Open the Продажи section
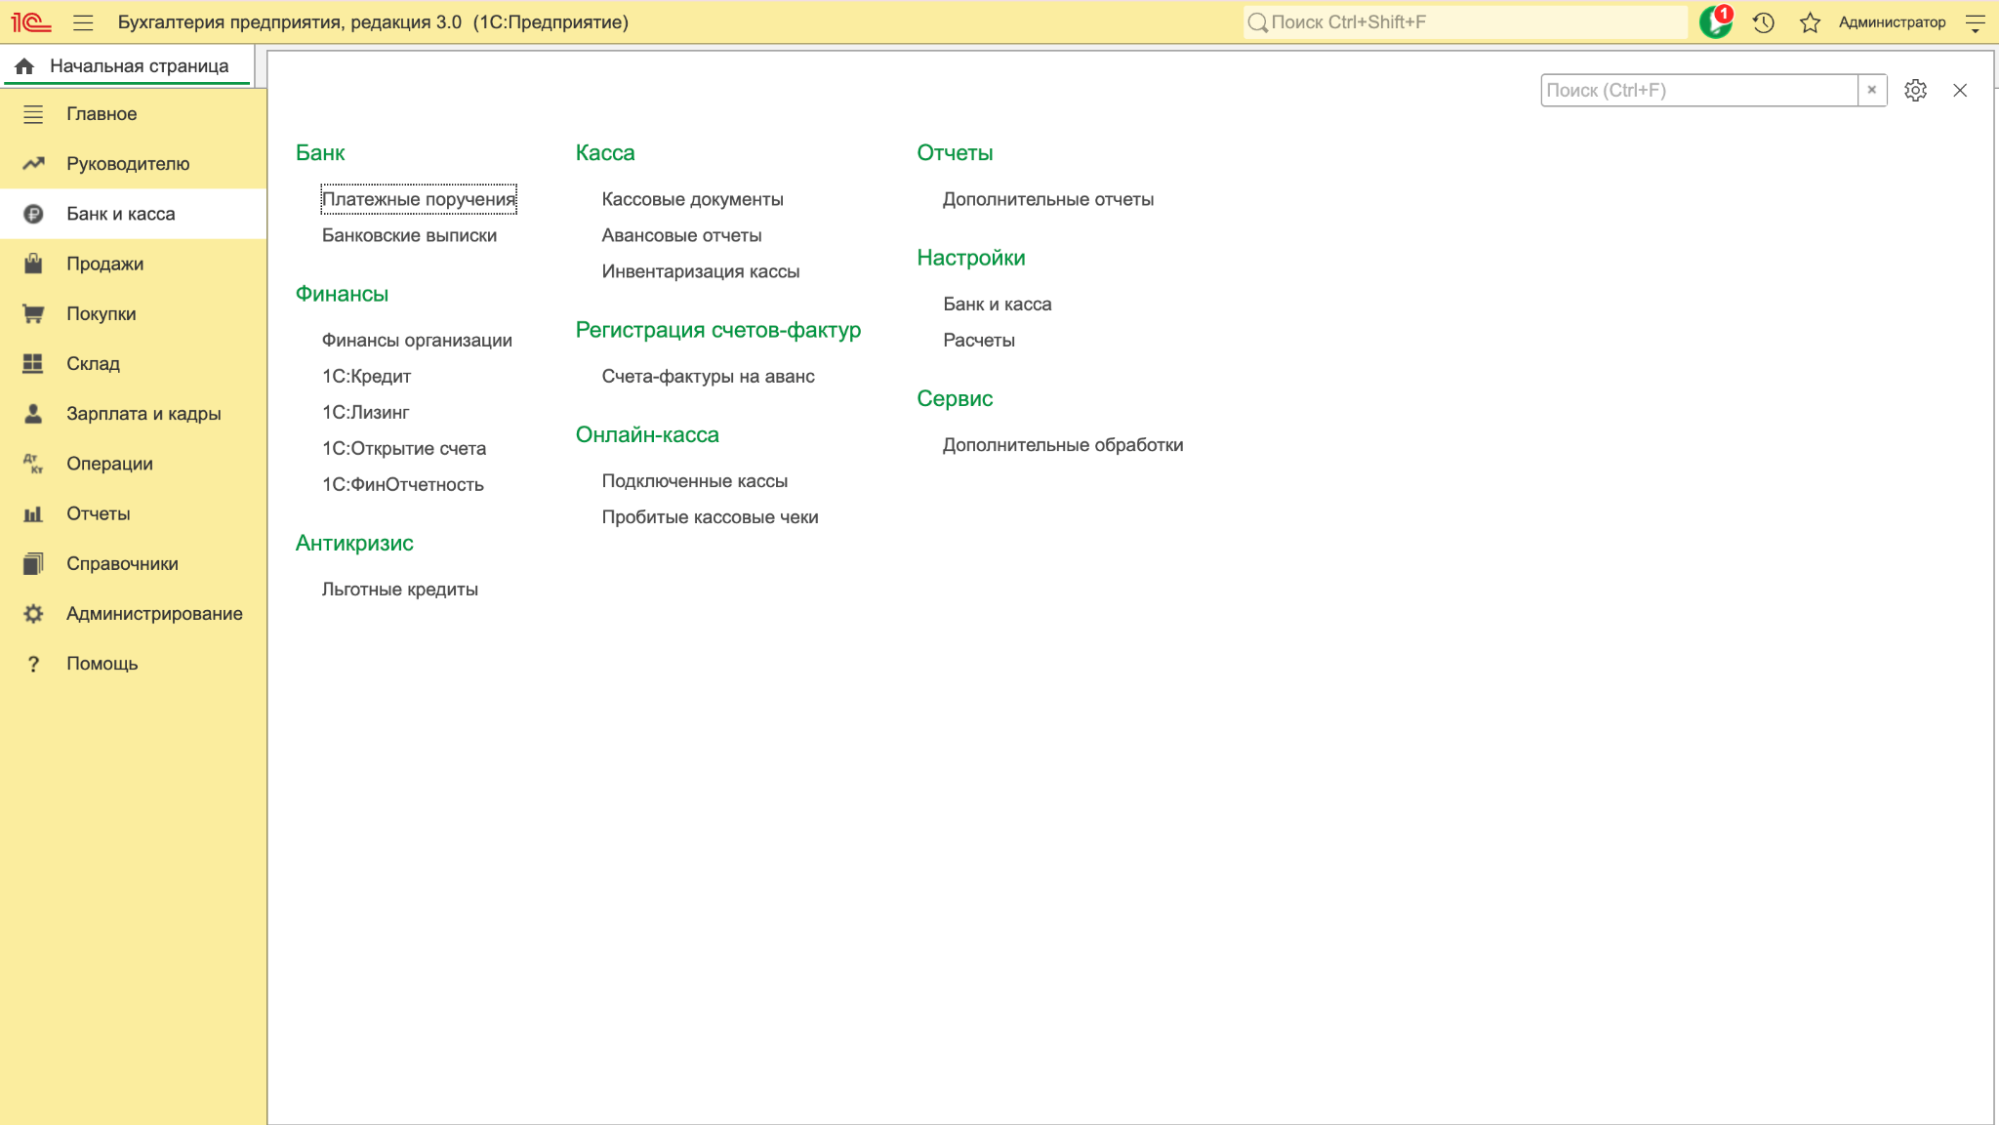The image size is (1999, 1126). (105, 263)
